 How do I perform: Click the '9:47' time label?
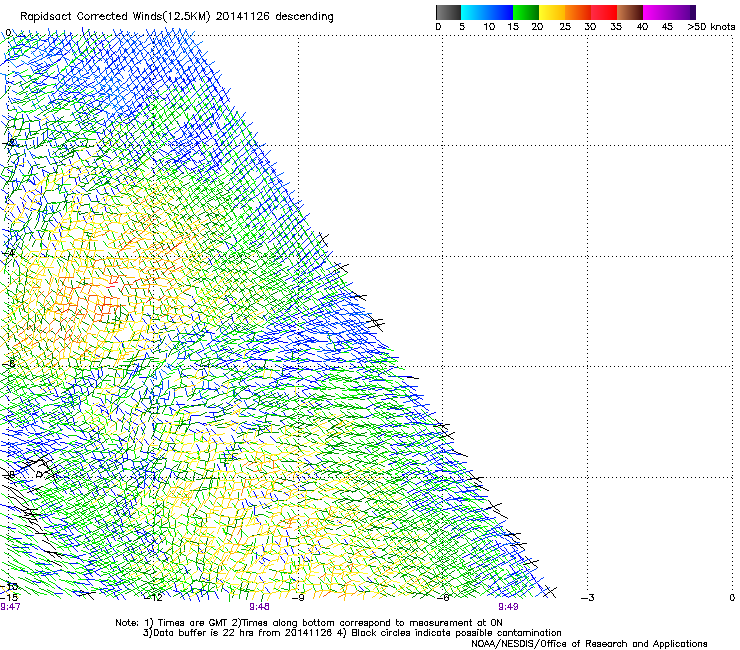[x=10, y=607]
